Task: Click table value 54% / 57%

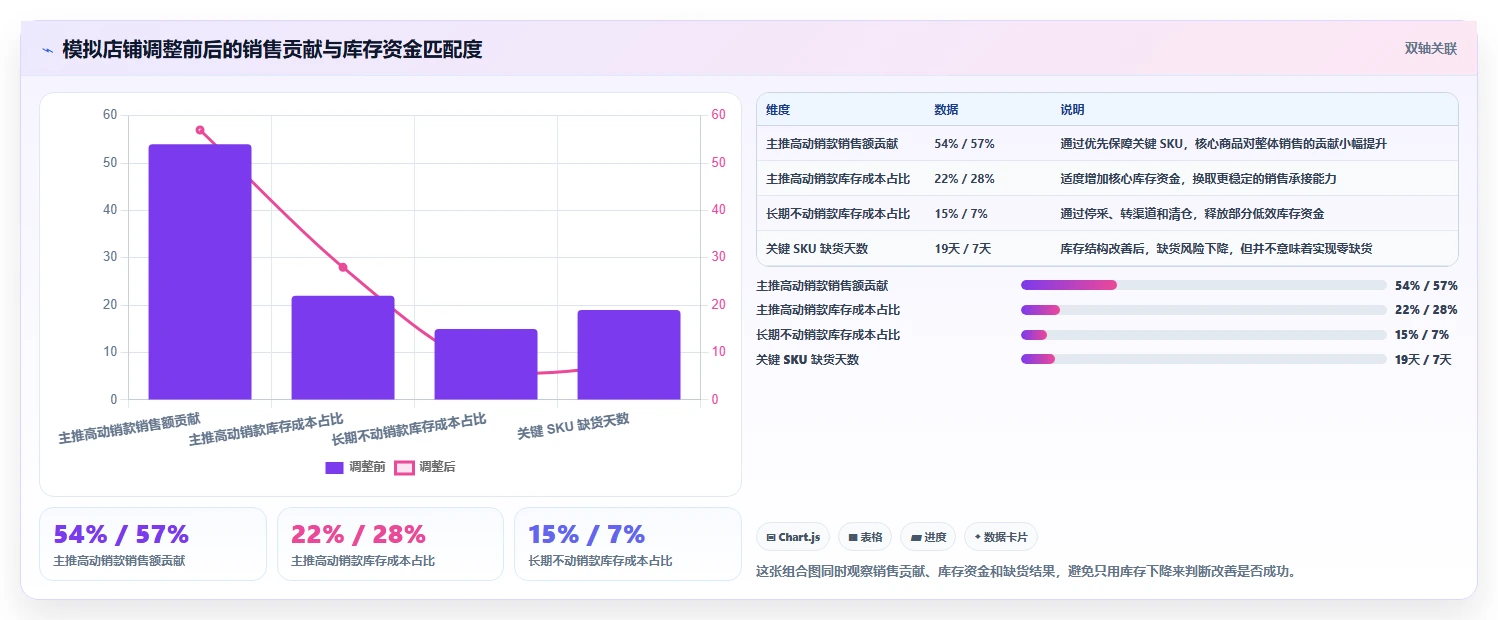Action: tap(964, 144)
